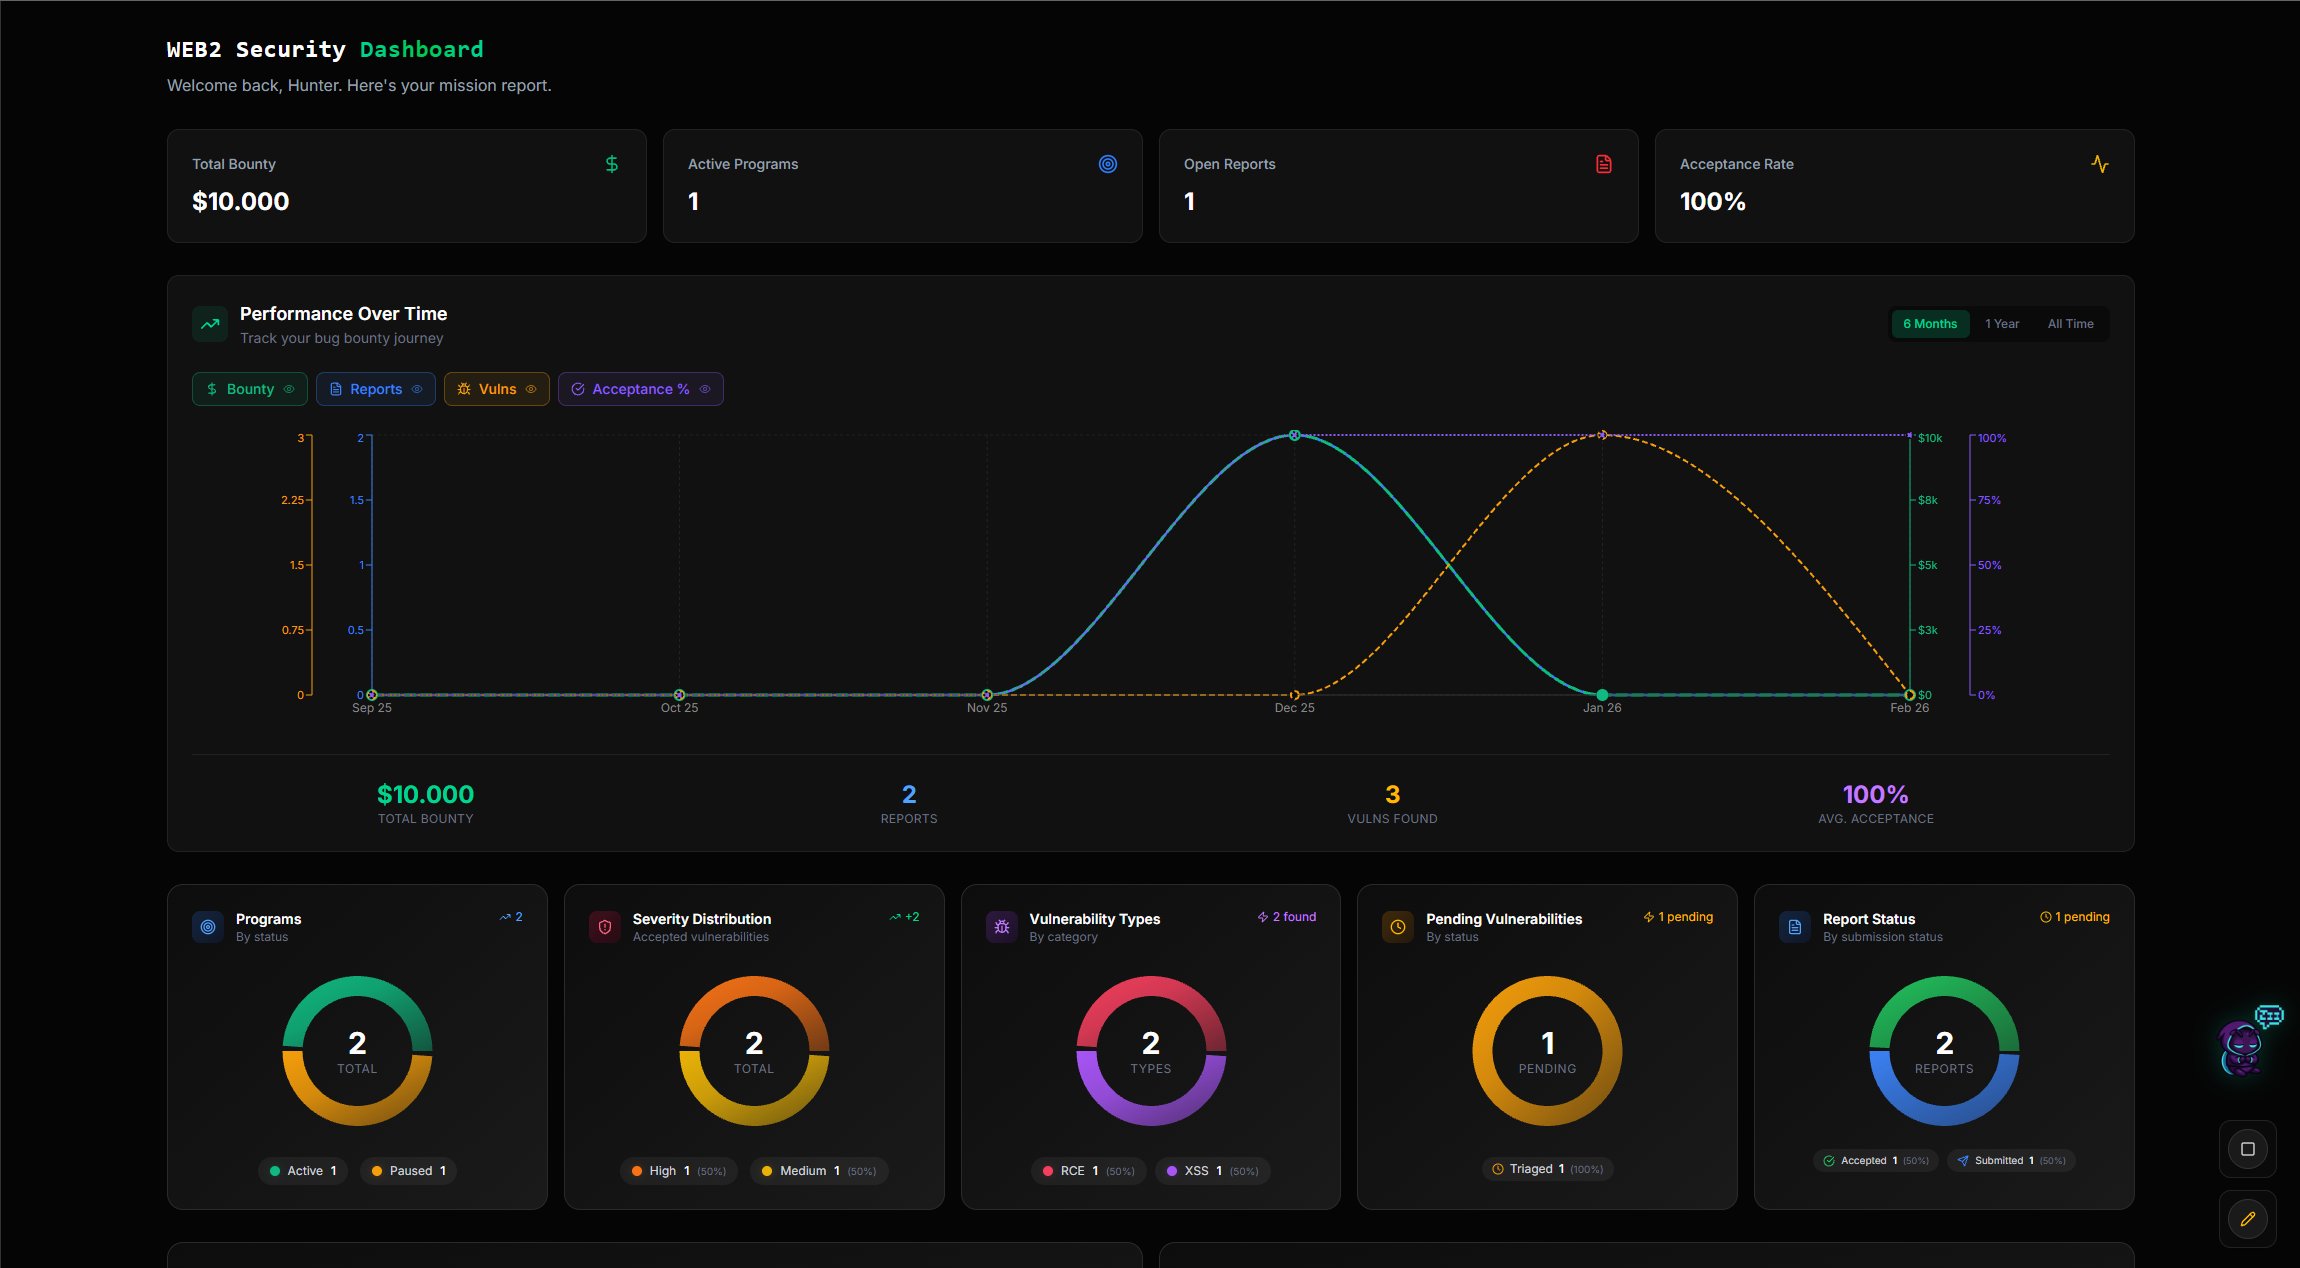The width and height of the screenshot is (2300, 1268).
Task: Toggle Reports series visibility on chart
Action: [x=376, y=389]
